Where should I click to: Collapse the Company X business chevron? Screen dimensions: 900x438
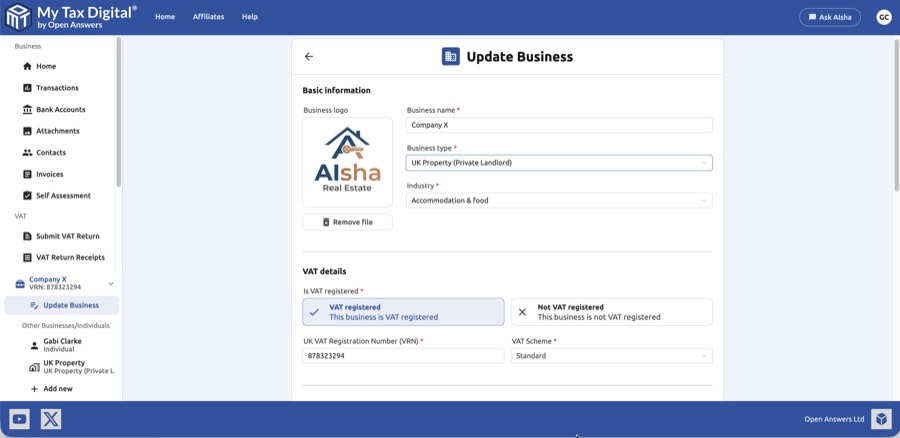[111, 284]
